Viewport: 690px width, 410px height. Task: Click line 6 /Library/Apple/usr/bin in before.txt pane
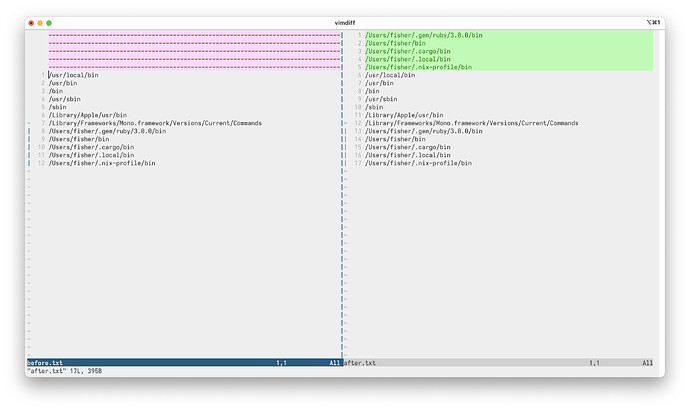88,115
